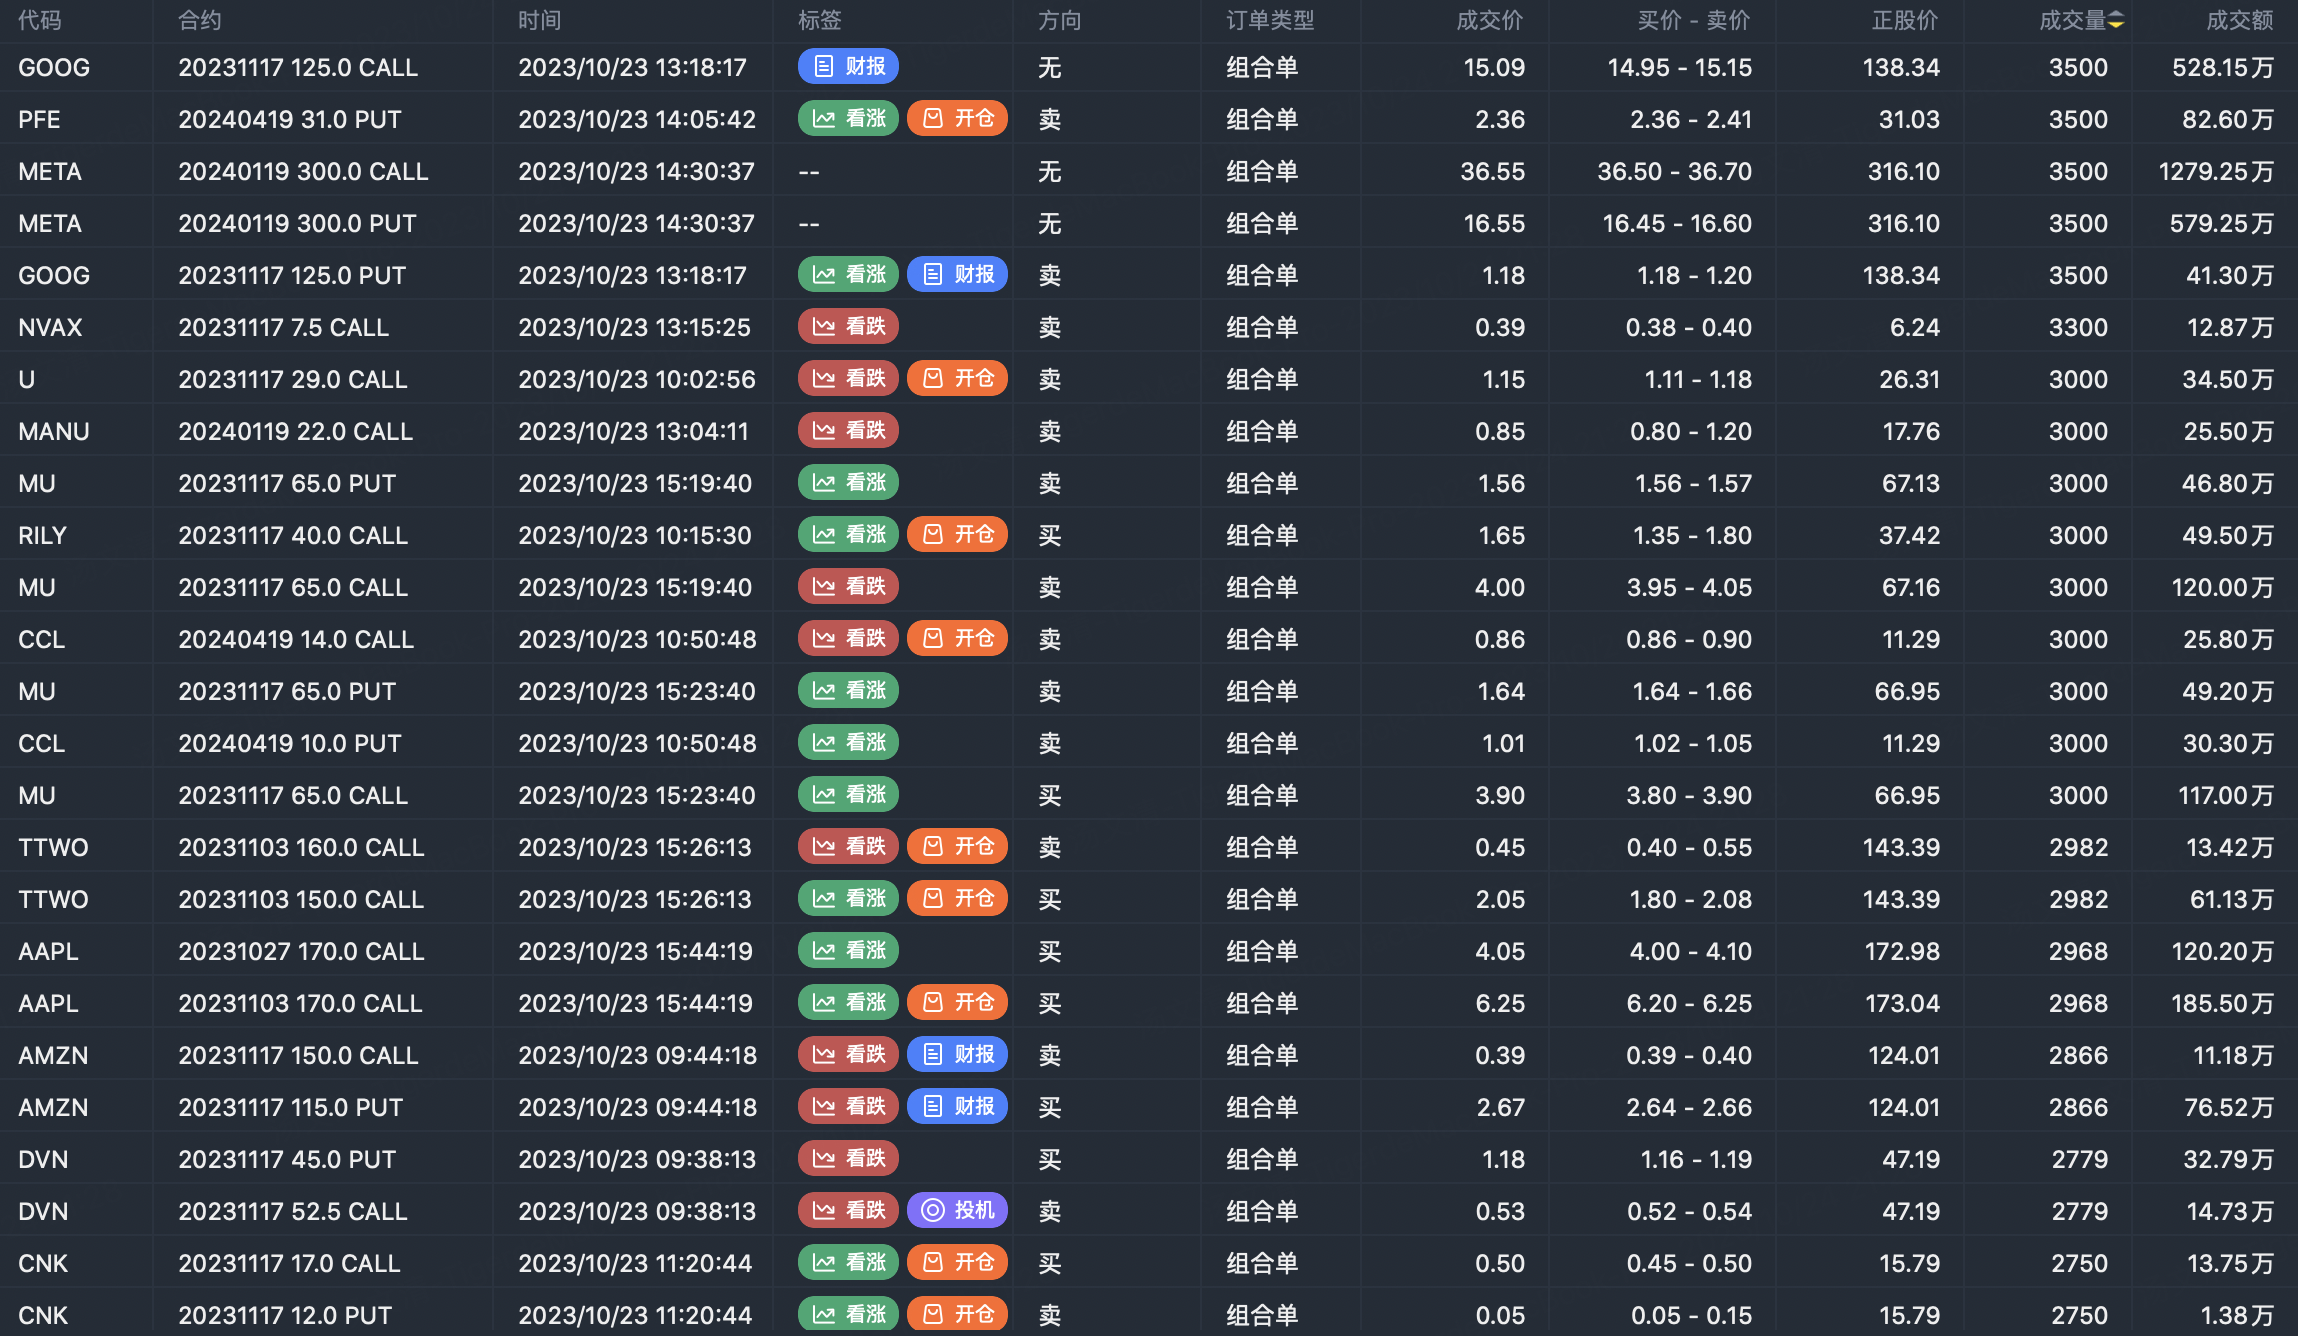This screenshot has width=2298, height=1336.
Task: Click the 开仓 tag in CNK 17.0 CALL row
Action: 957,1262
